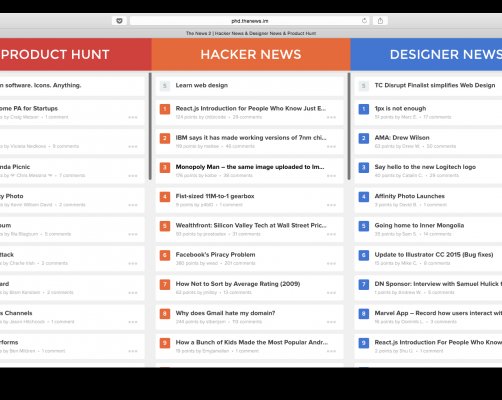The width and height of the screenshot is (502, 400).
Task: Focus the address bar showing phd.thenews.im
Action: pyautogui.click(x=250, y=21)
